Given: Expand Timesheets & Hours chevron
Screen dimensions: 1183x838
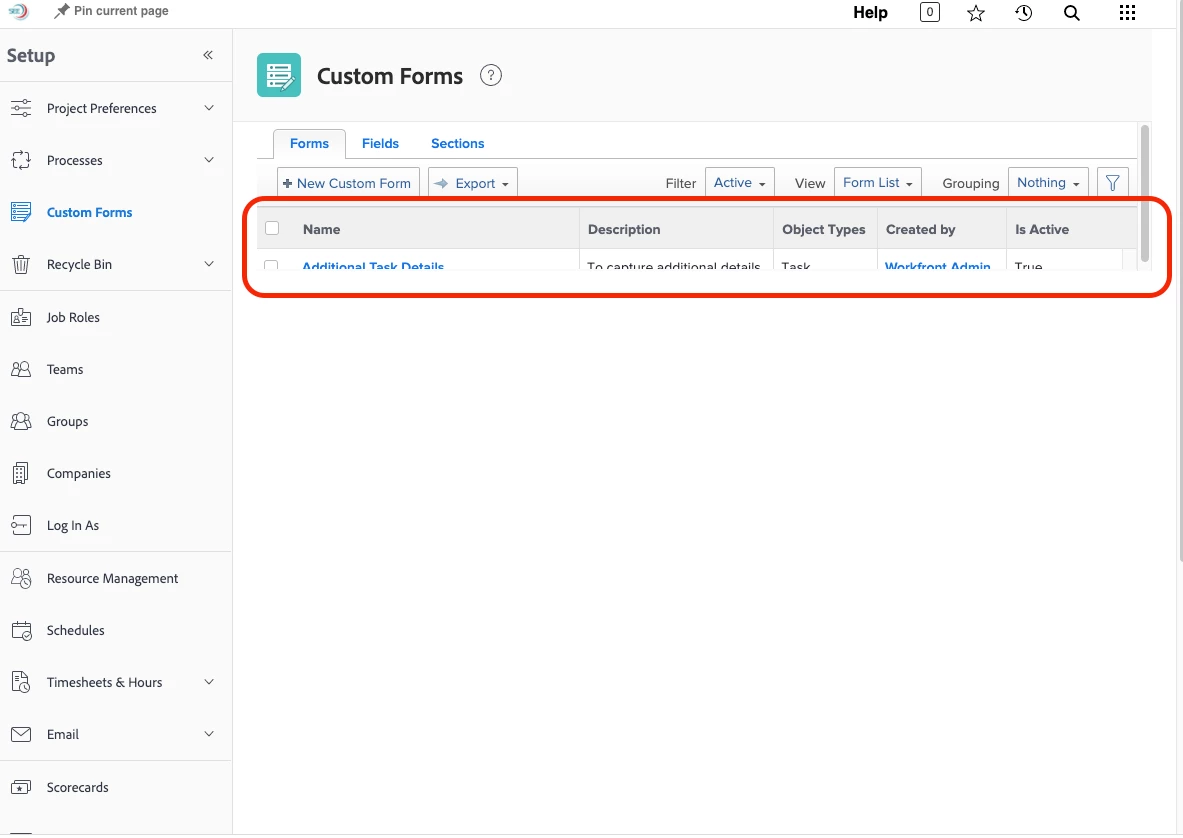Looking at the screenshot, I should [209, 682].
